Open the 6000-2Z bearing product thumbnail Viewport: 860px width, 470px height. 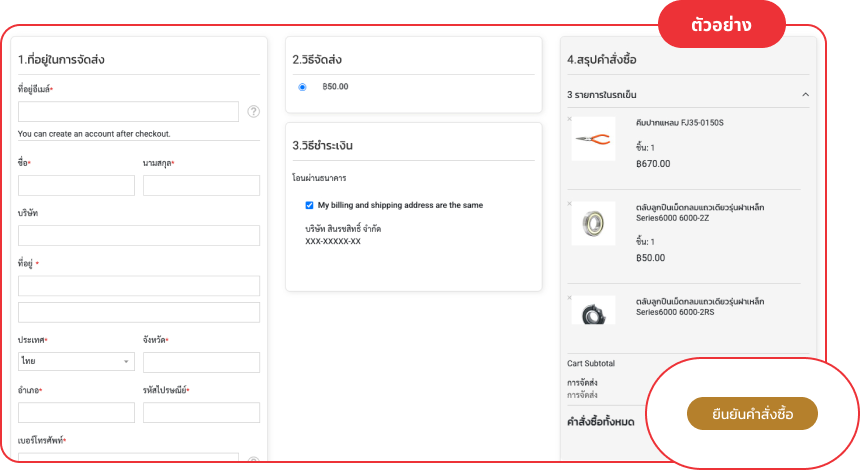(593, 223)
